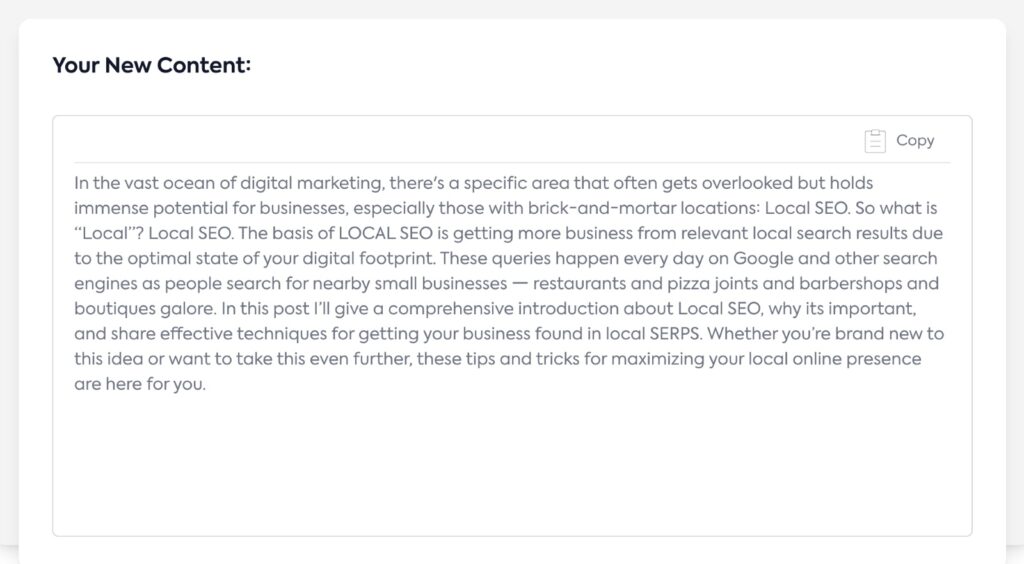
Task: Click the "Your New Content:" heading
Action: (x=151, y=66)
